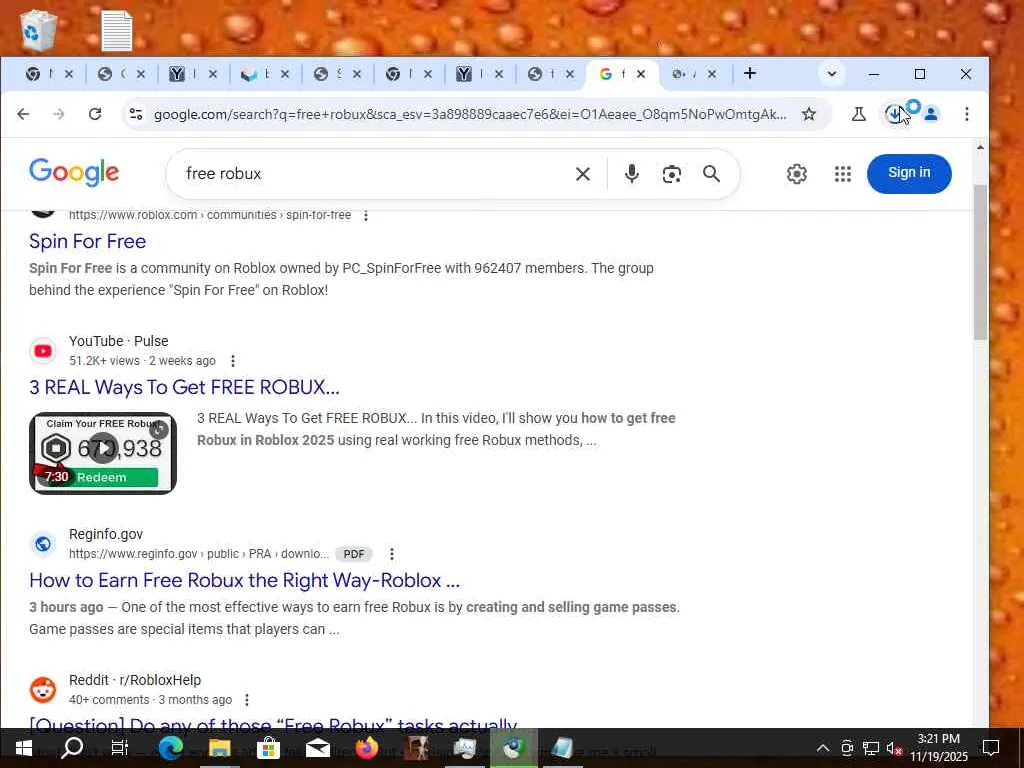
Task: Open 'How to Earn Free Robux the Right Way' link
Action: [x=244, y=580]
